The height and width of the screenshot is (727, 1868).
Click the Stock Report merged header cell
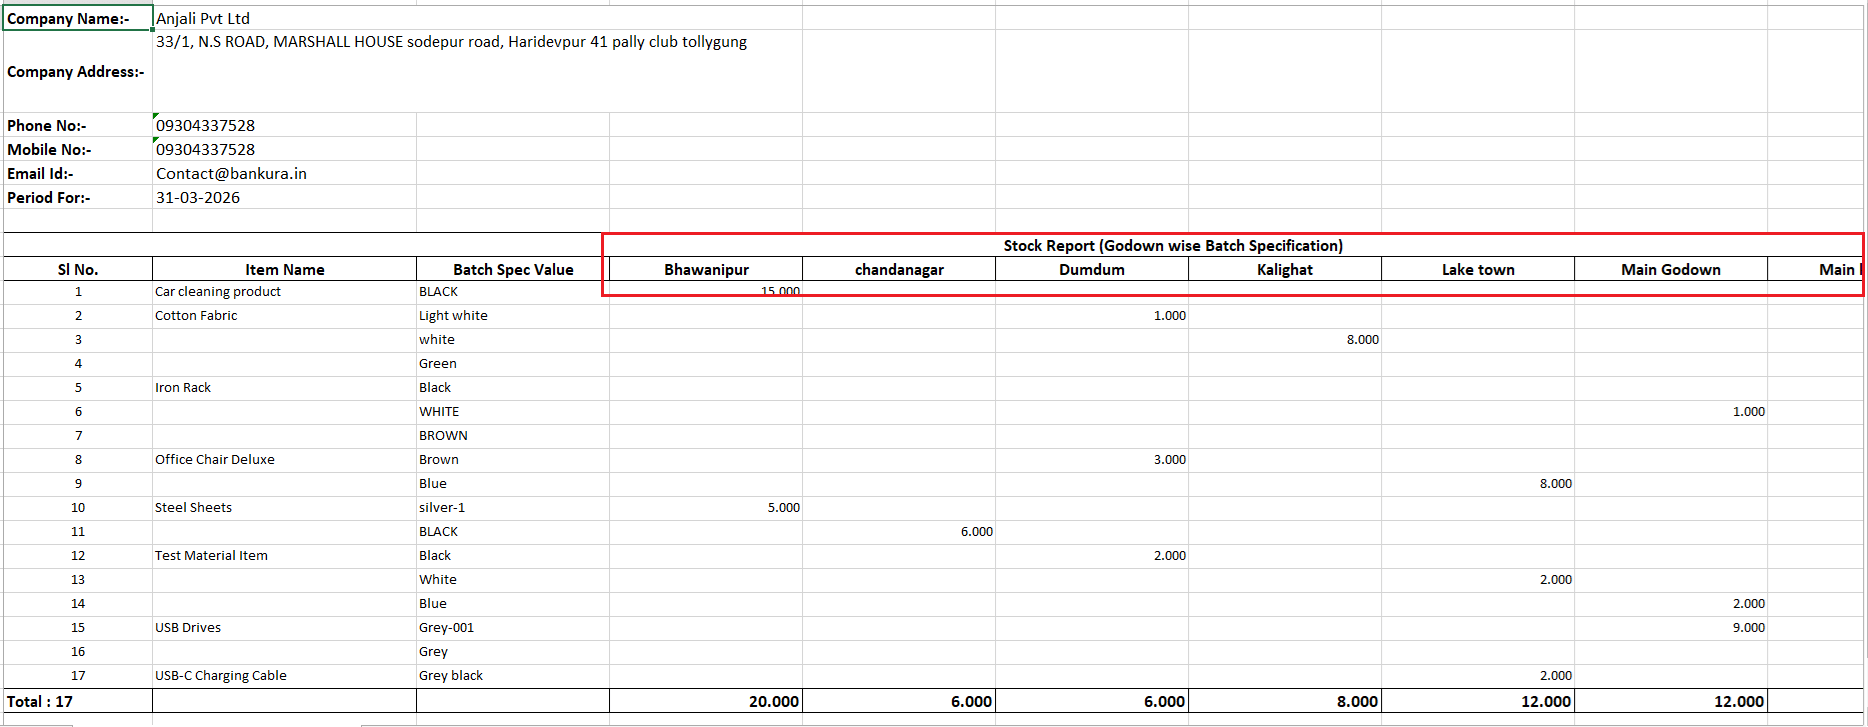[1172, 245]
